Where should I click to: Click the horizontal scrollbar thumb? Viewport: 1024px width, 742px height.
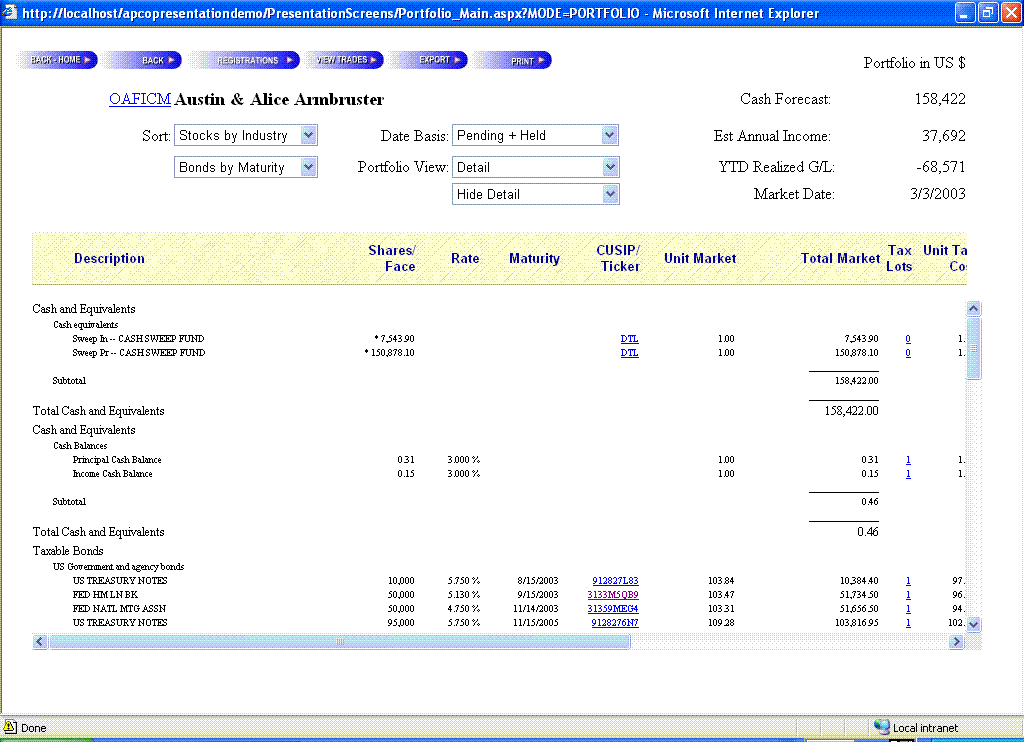point(340,641)
